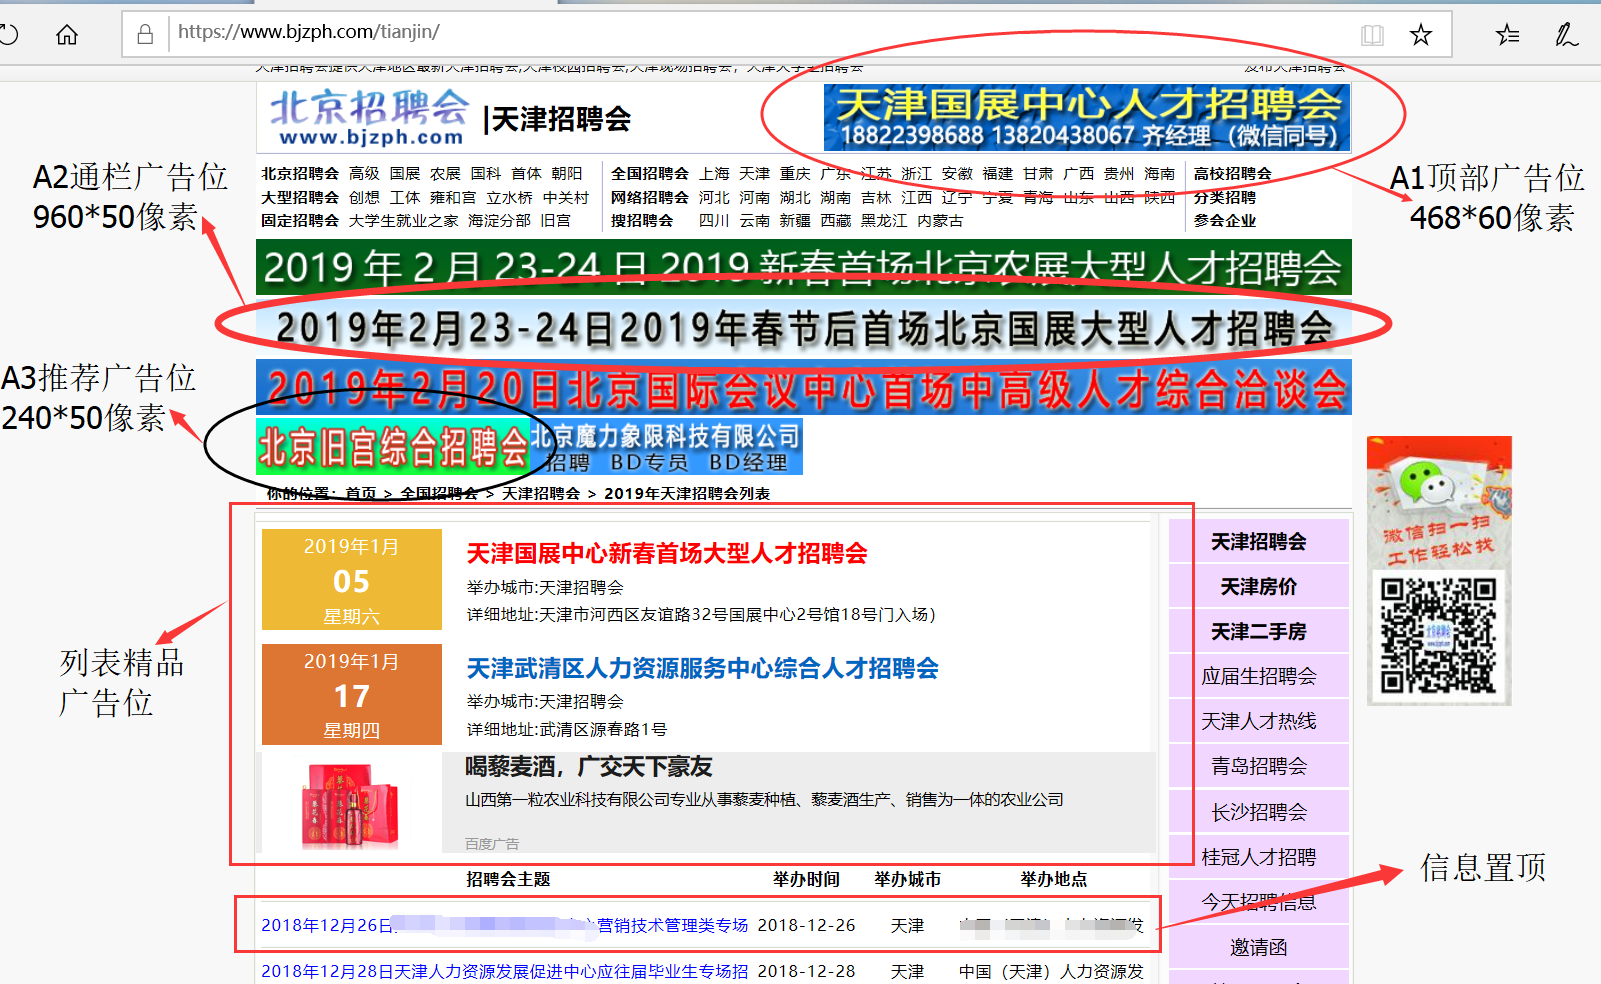1601x984 pixels.
Task: Open 高校招聘会 nav link
Action: pos(1232,174)
